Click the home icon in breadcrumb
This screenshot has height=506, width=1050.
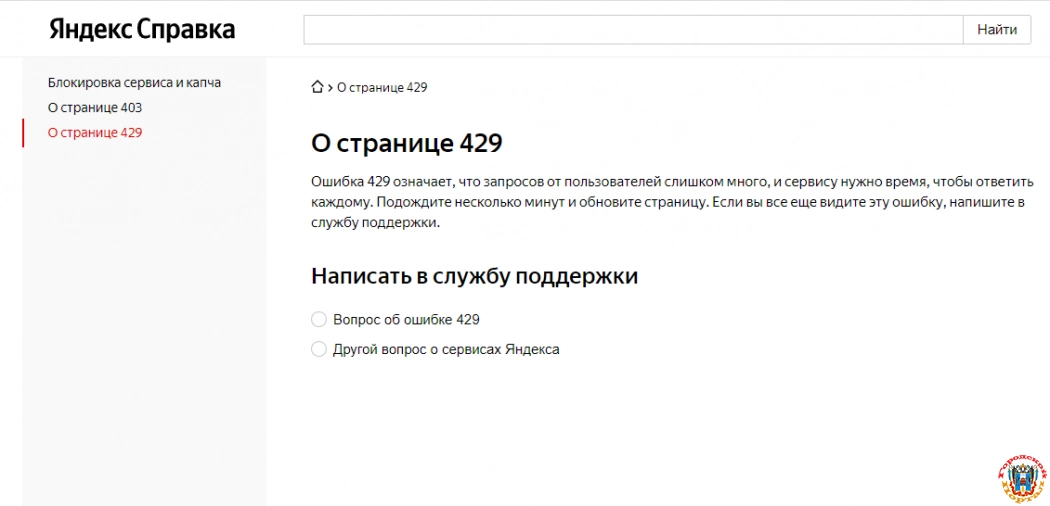point(317,87)
